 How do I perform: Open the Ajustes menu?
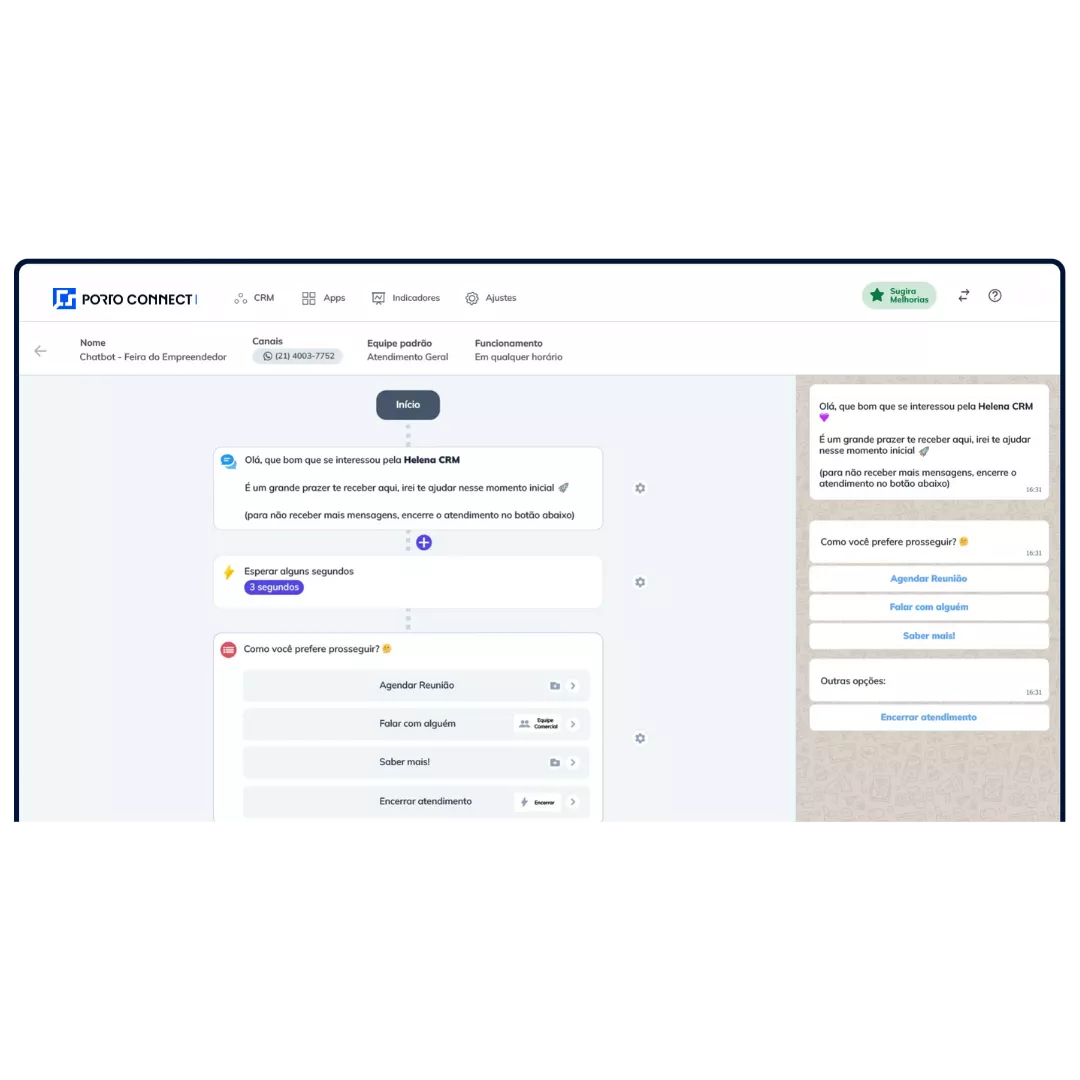pos(490,298)
